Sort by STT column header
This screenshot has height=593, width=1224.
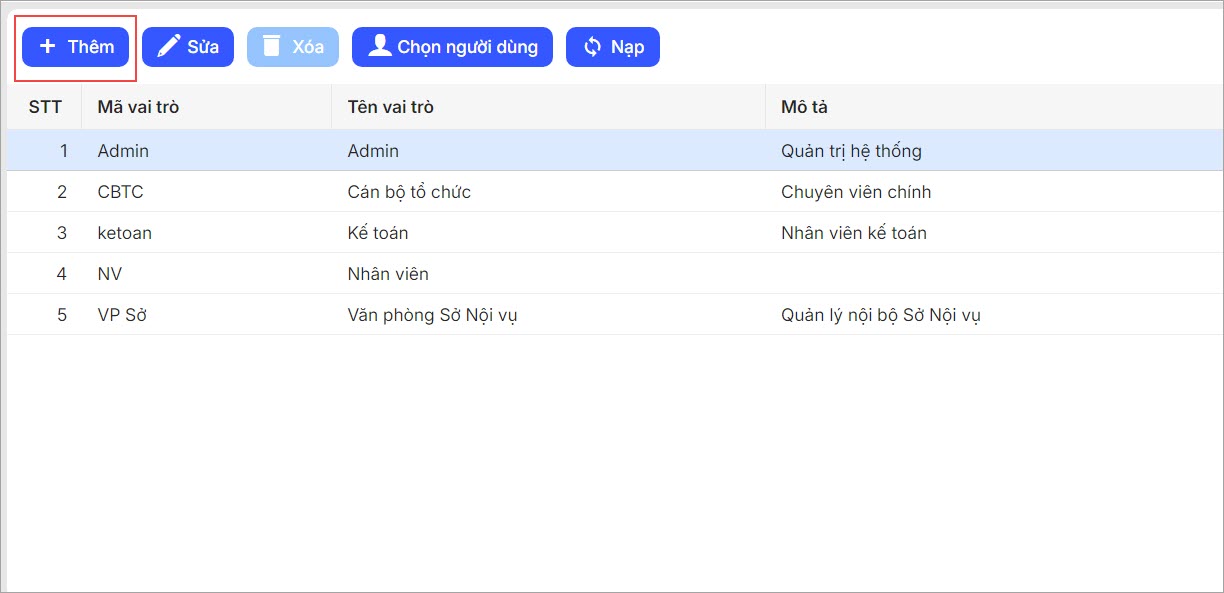click(x=45, y=107)
